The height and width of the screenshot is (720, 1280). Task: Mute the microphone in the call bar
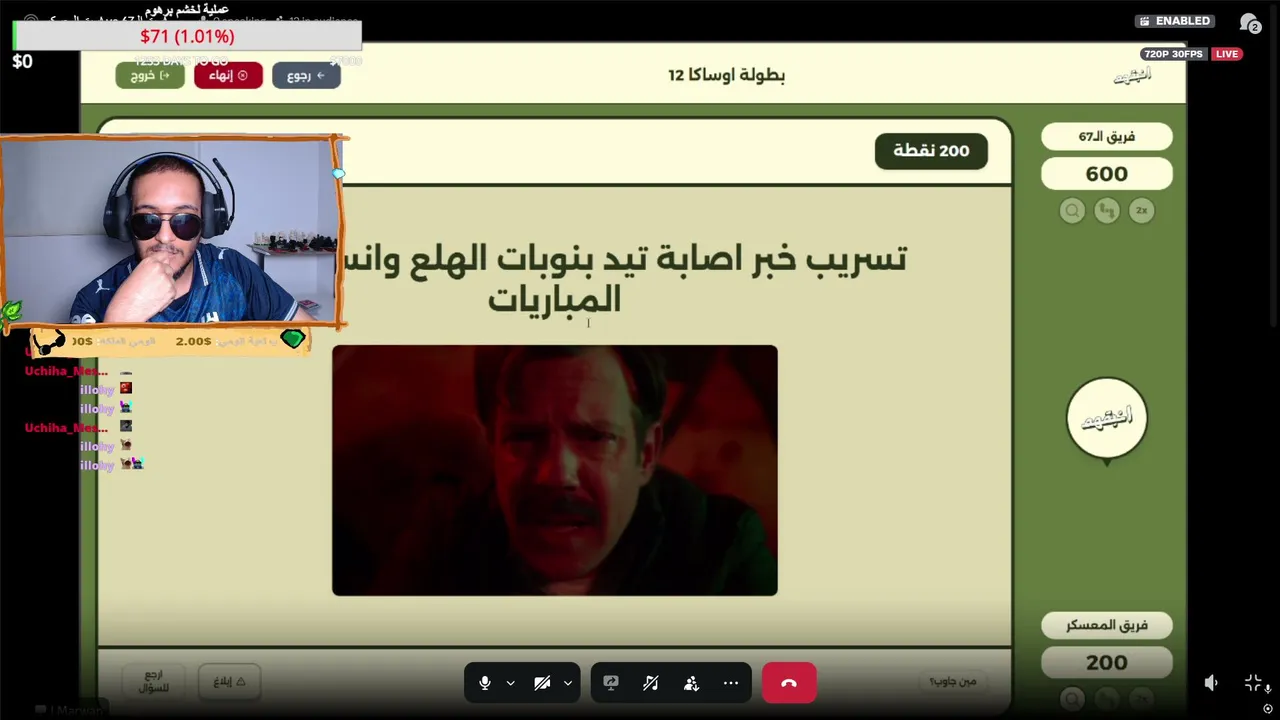[485, 683]
